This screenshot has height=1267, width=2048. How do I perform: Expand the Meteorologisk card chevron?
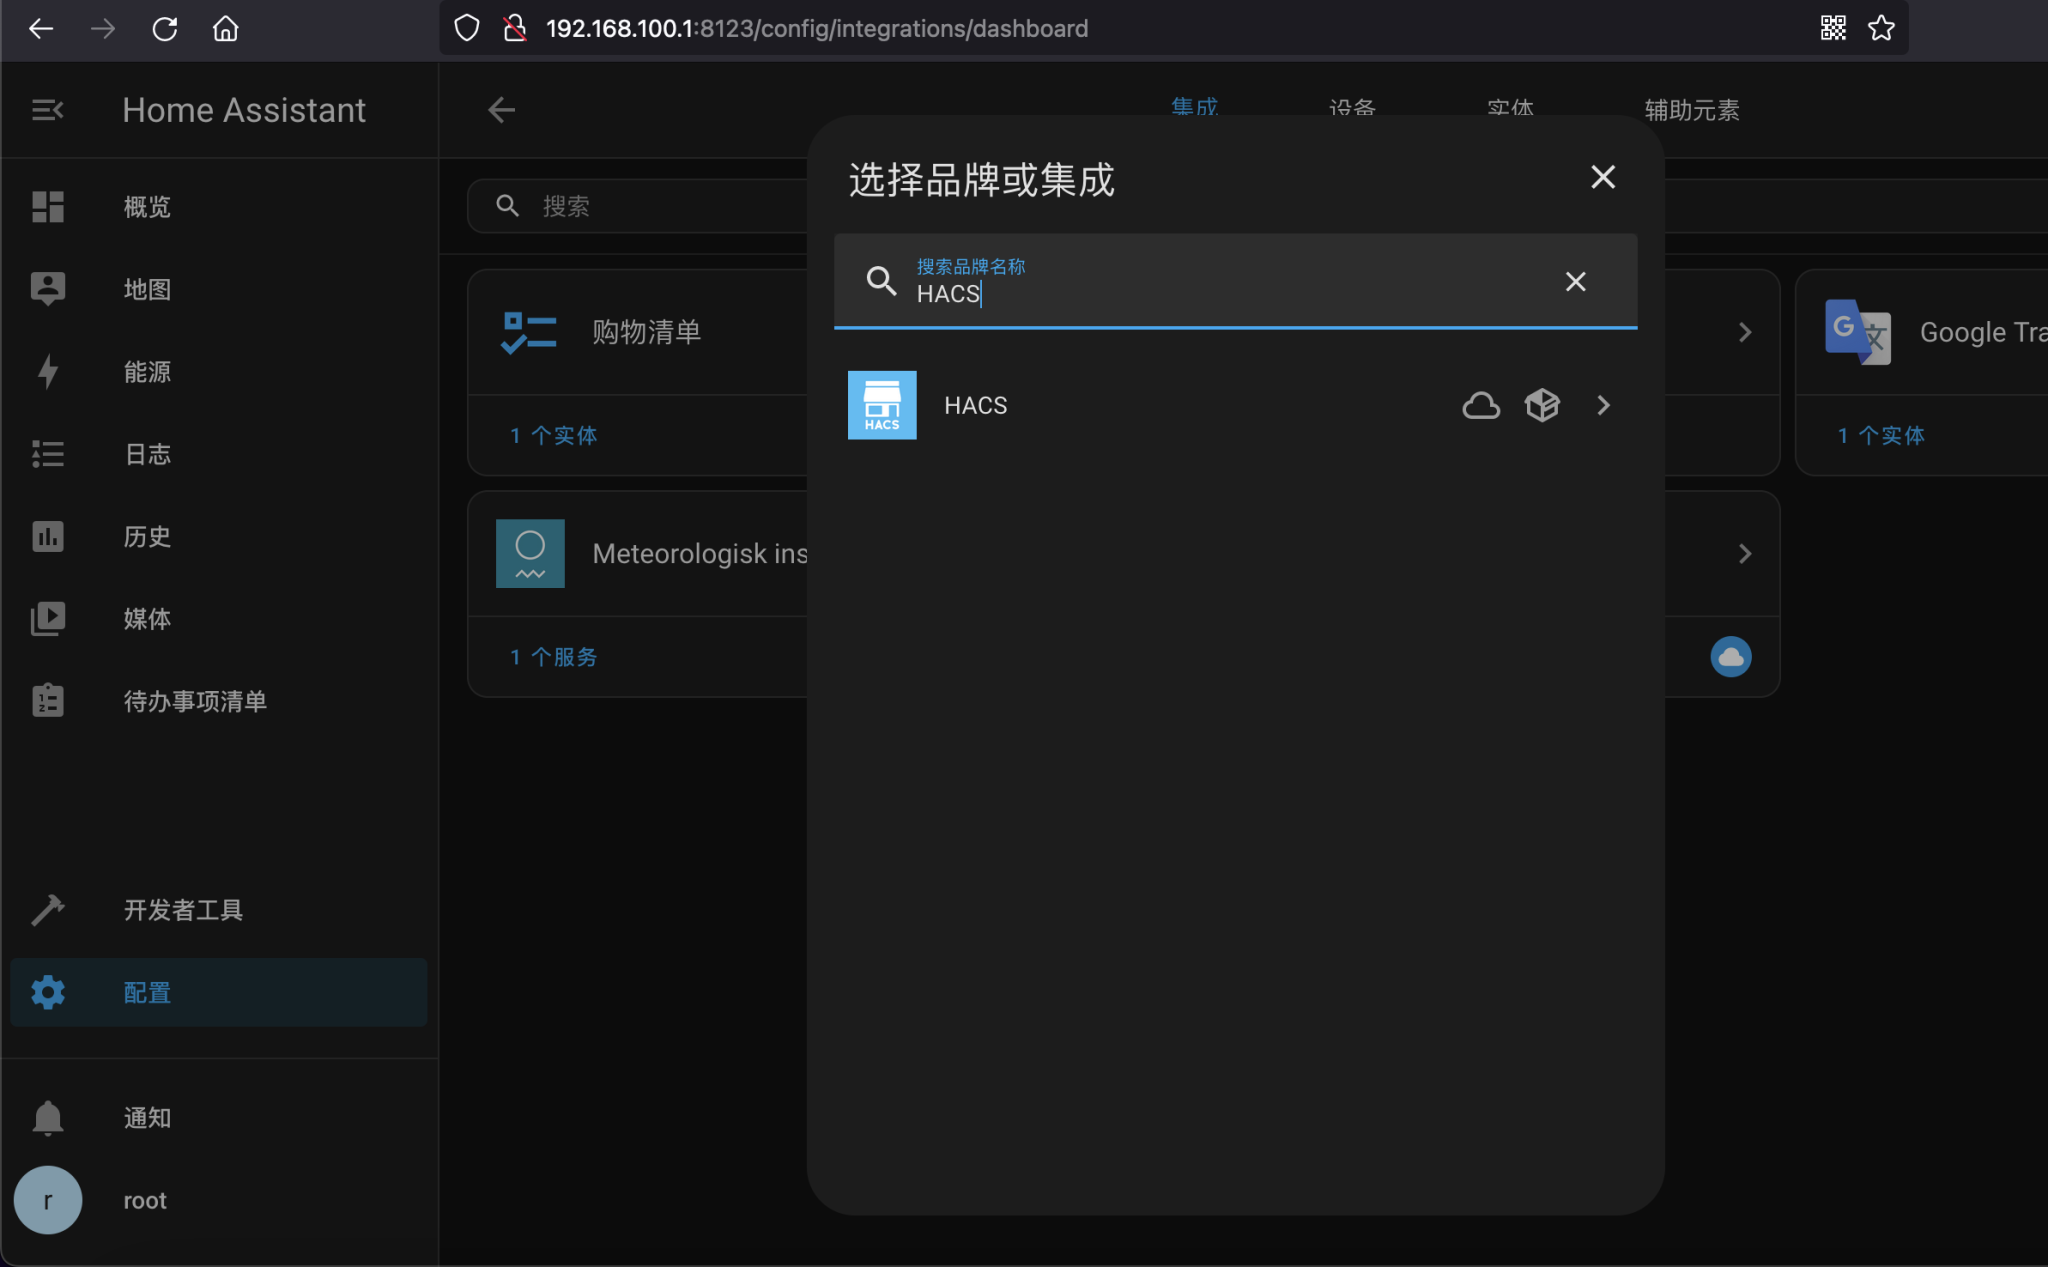click(1745, 553)
